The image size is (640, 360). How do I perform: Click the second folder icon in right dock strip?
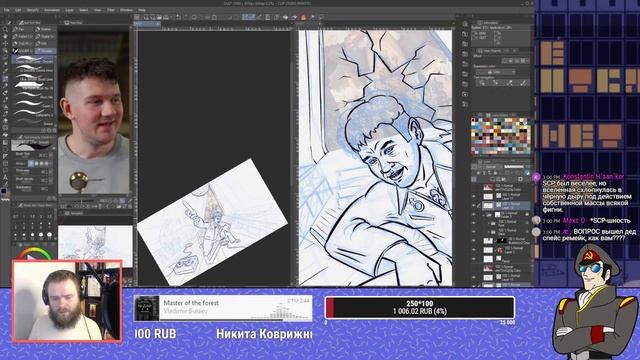[465, 44]
